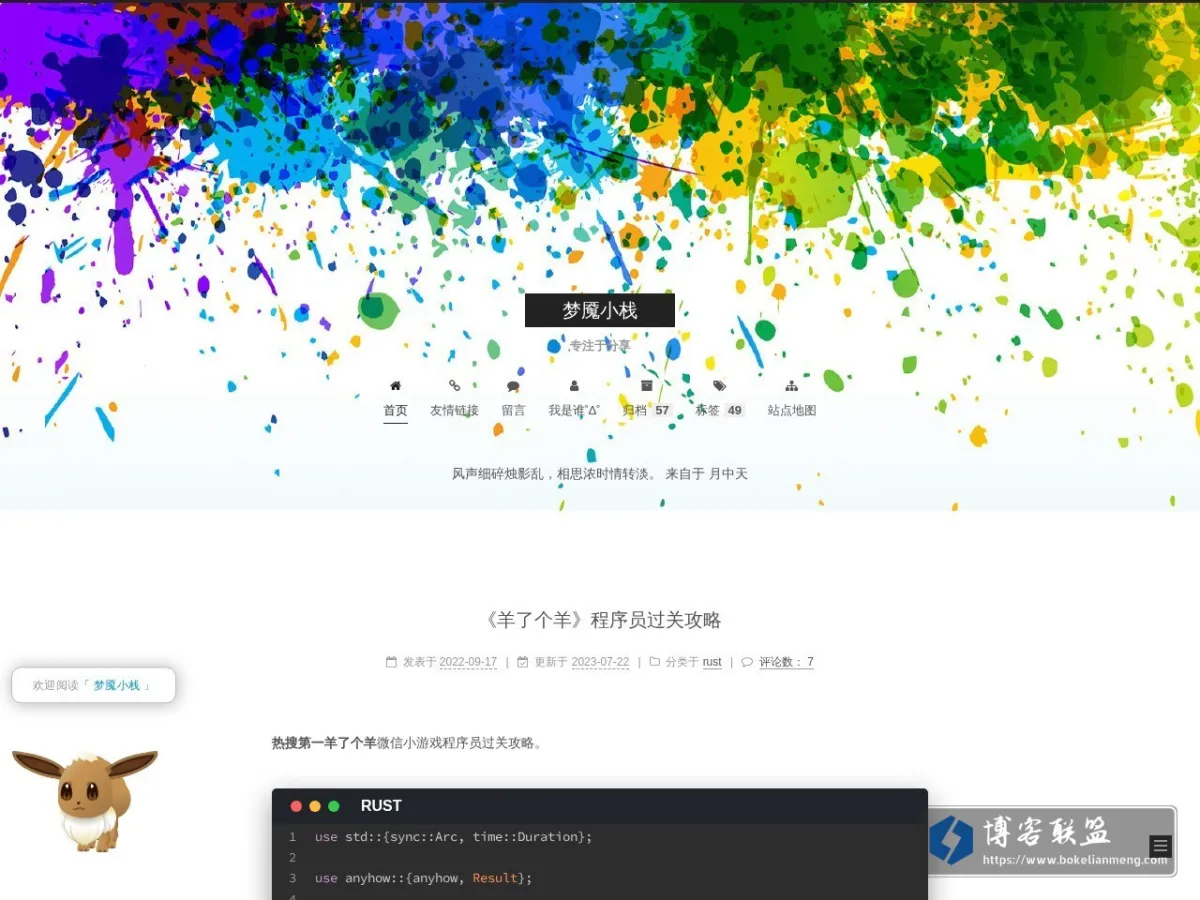Click the chain-link icon above 友情链接
This screenshot has height=900, width=1200.
pyautogui.click(x=454, y=385)
